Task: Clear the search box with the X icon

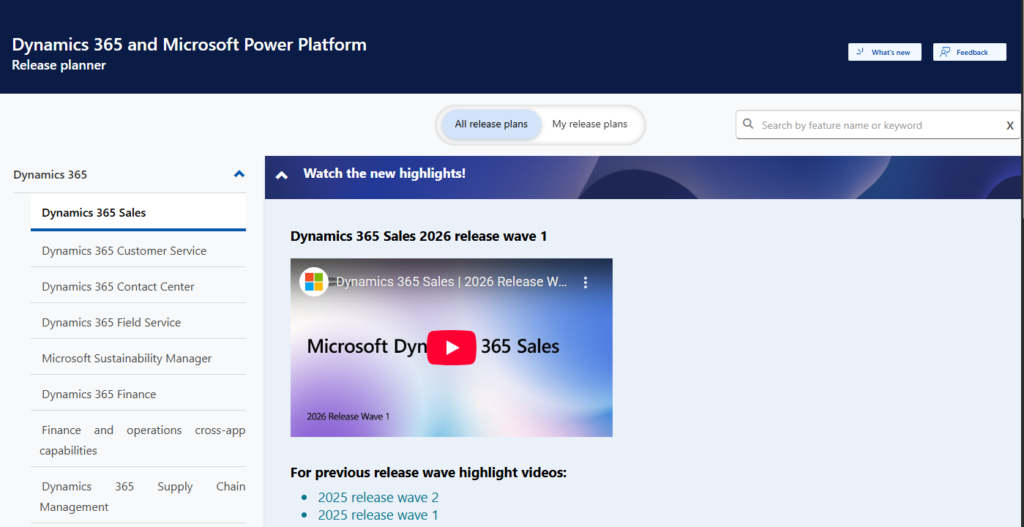Action: (x=1009, y=126)
